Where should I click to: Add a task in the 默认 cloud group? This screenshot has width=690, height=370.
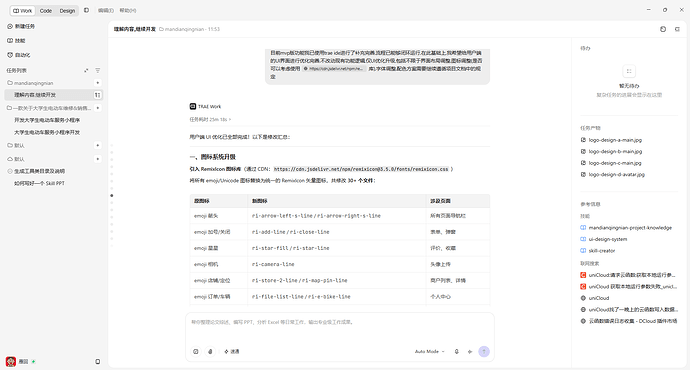pyautogui.click(x=98, y=159)
